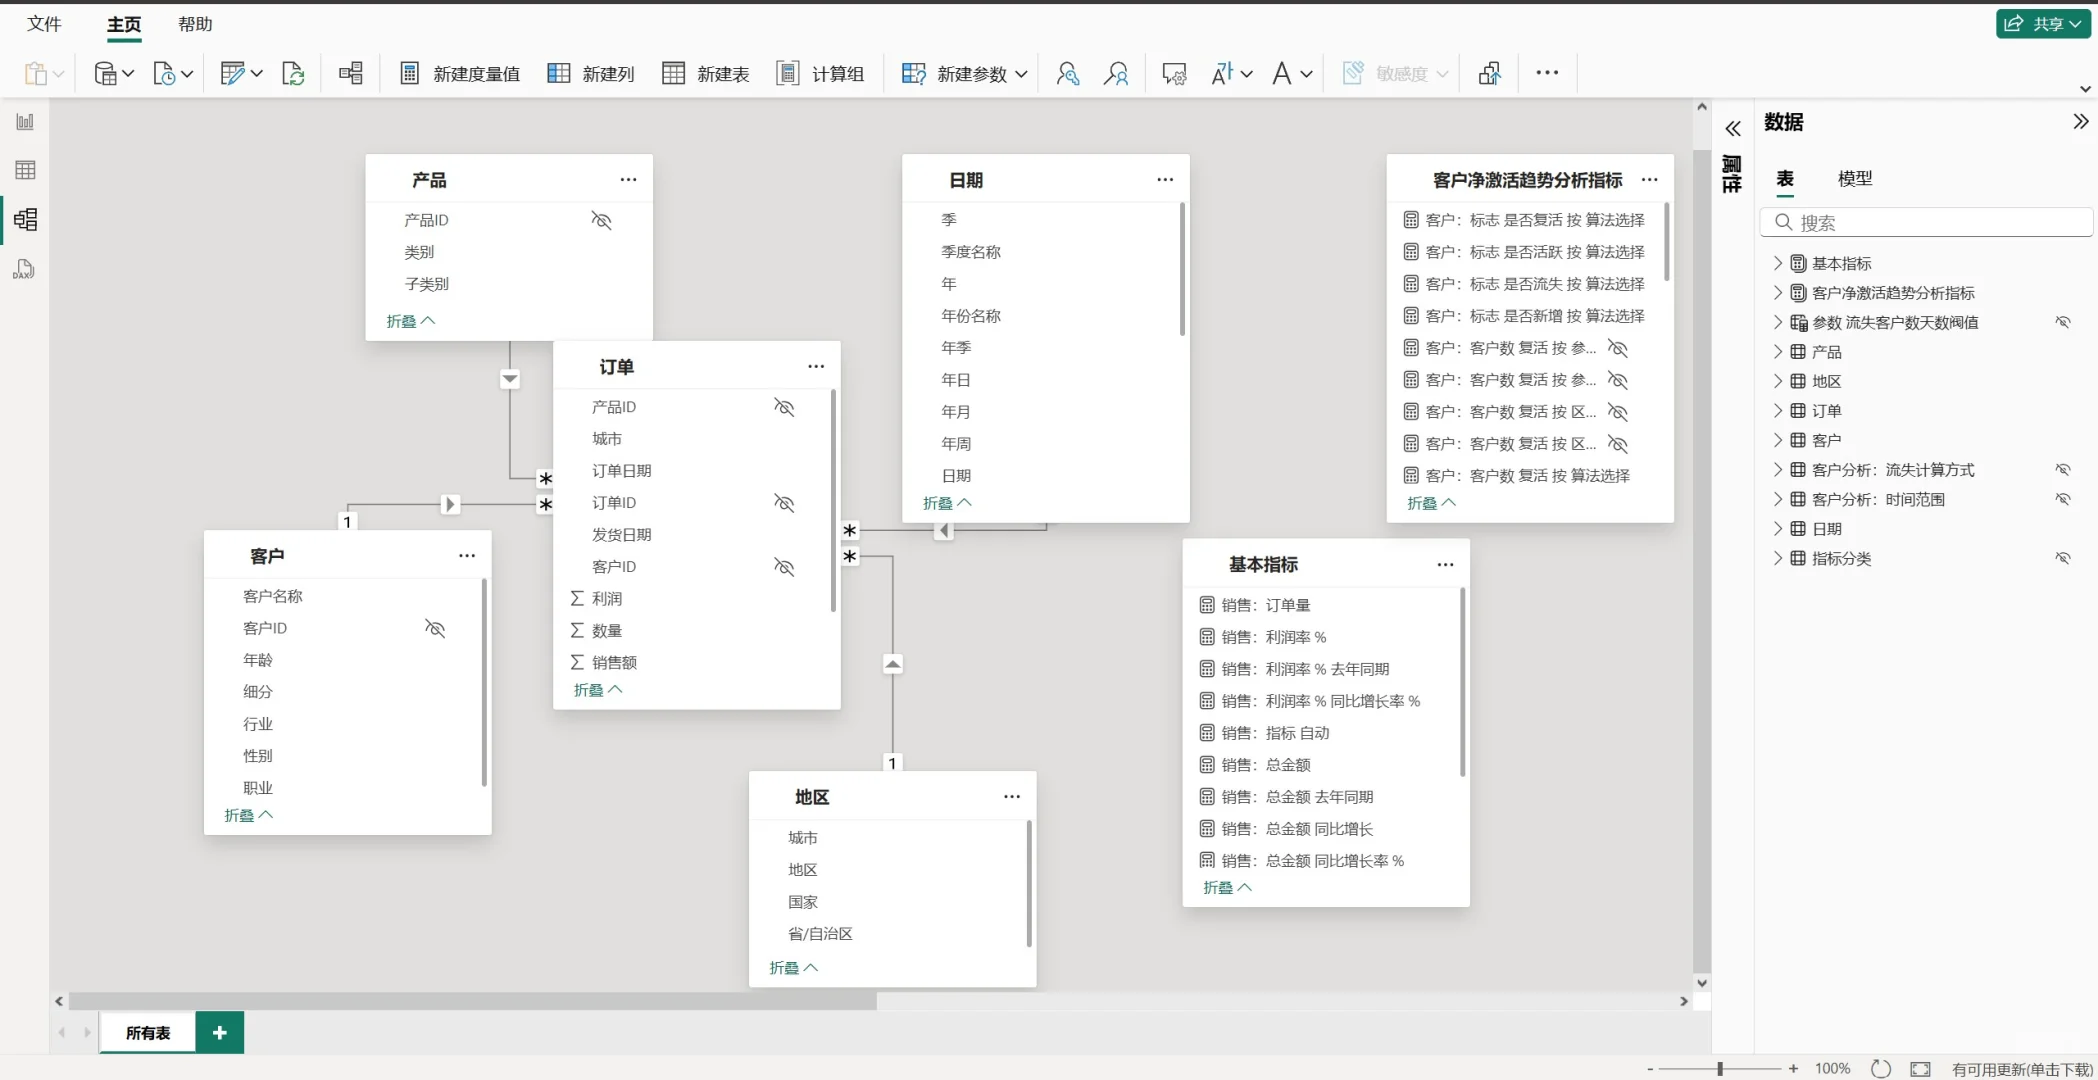Image resolution: width=2098 pixels, height=1080 pixels.
Task: Click the zoom slider handle in status bar
Action: tap(1720, 1068)
